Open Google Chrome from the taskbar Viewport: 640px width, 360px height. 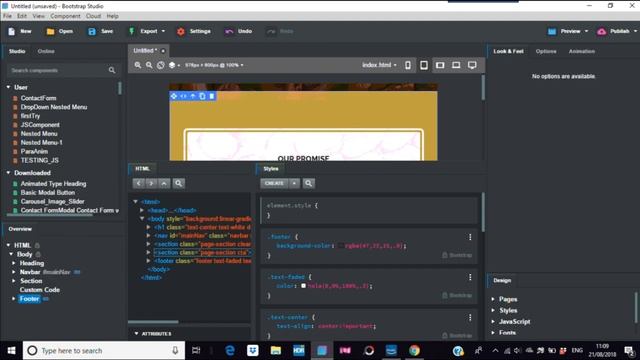tap(414, 351)
